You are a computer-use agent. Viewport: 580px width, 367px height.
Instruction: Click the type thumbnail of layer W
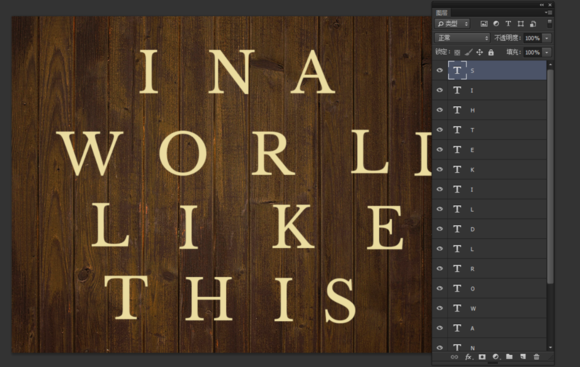tap(457, 308)
